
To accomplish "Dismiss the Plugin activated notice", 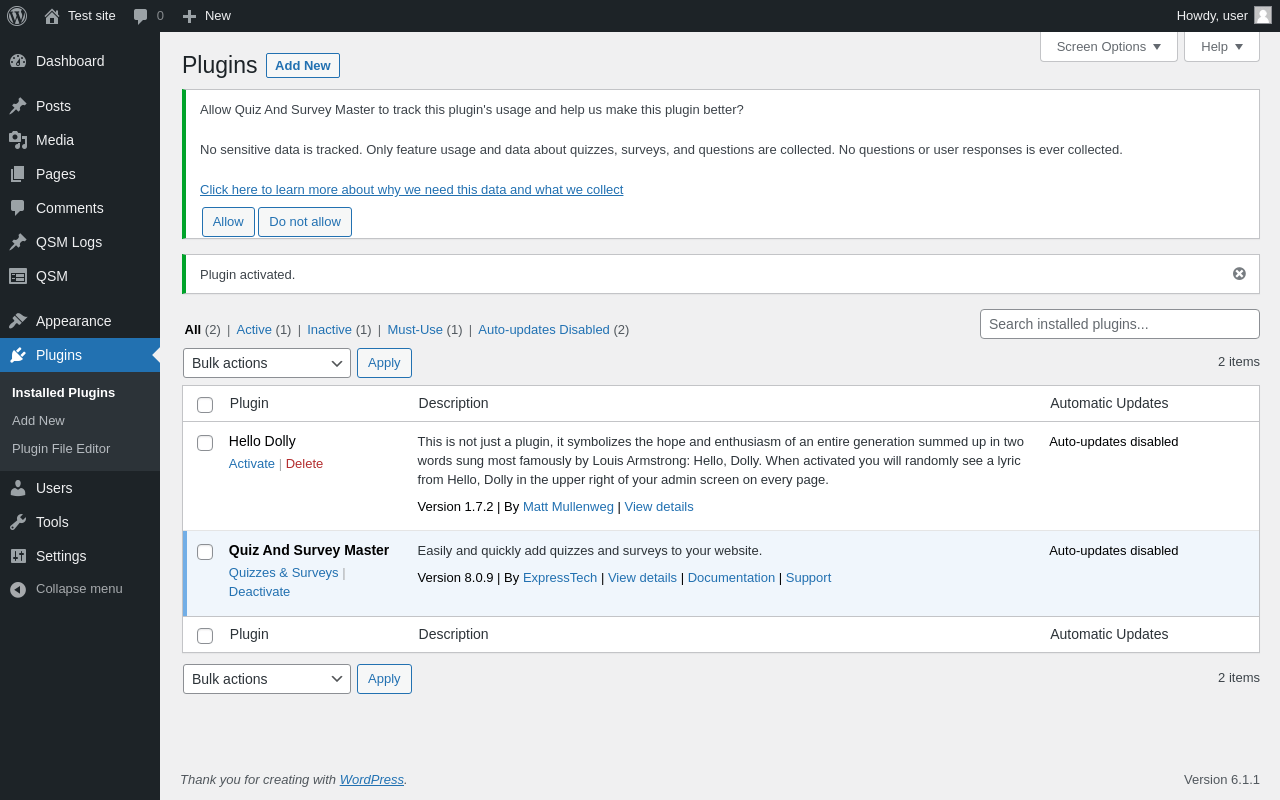I will (1239, 274).
